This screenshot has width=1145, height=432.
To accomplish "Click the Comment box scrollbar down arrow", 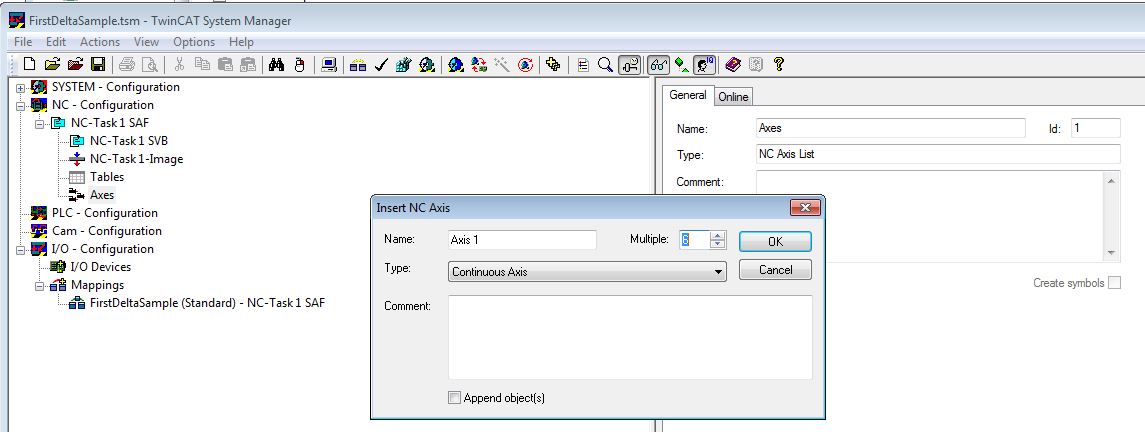I will pyautogui.click(x=1111, y=252).
